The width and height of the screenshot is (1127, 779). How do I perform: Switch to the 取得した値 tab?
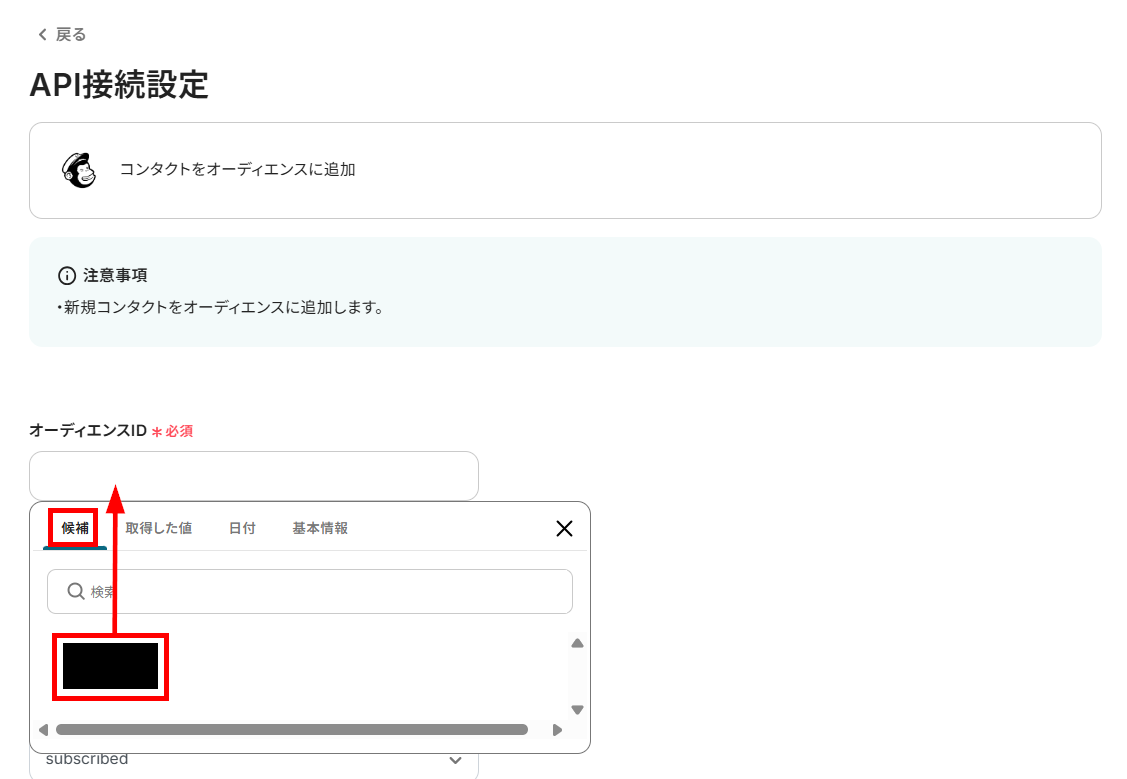tap(158, 528)
